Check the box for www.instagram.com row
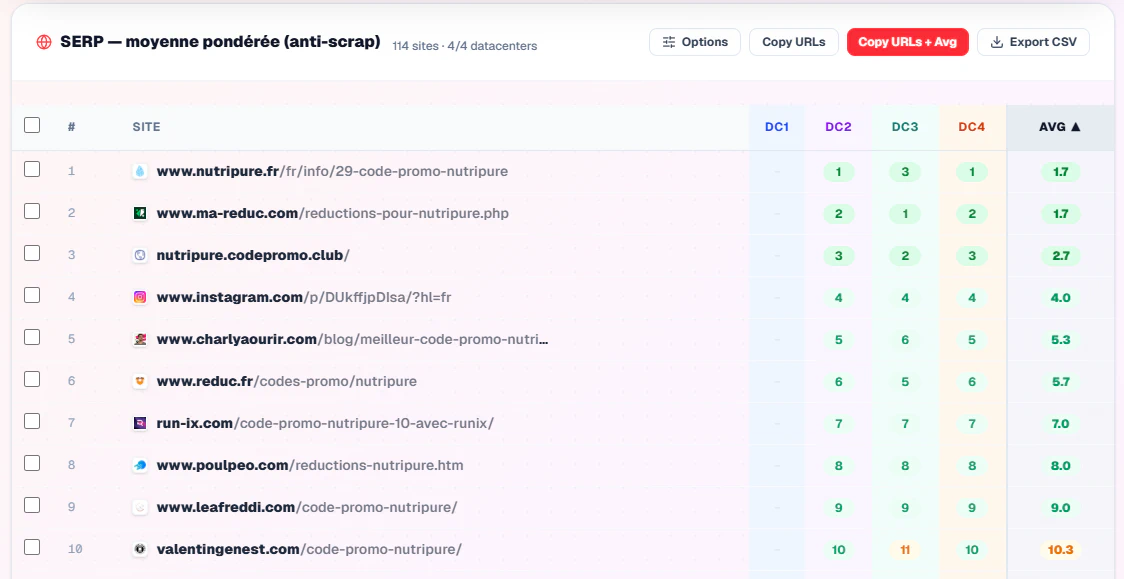The height and width of the screenshot is (579, 1124). point(32,295)
